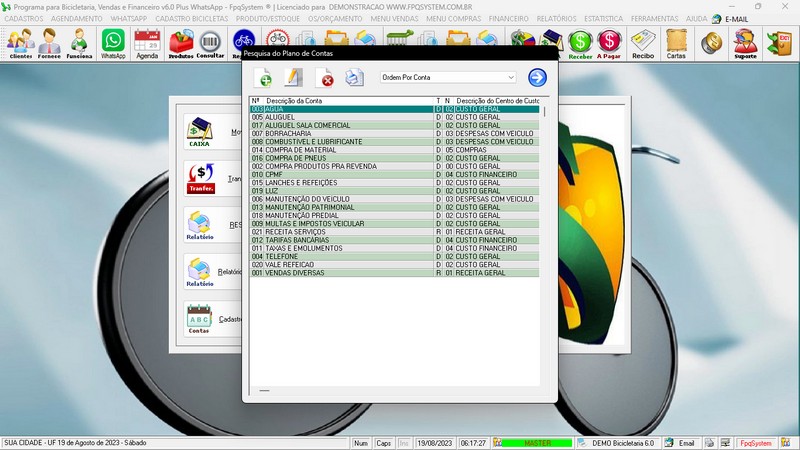Click the green add new account icon
800x450 pixels.
click(x=265, y=78)
